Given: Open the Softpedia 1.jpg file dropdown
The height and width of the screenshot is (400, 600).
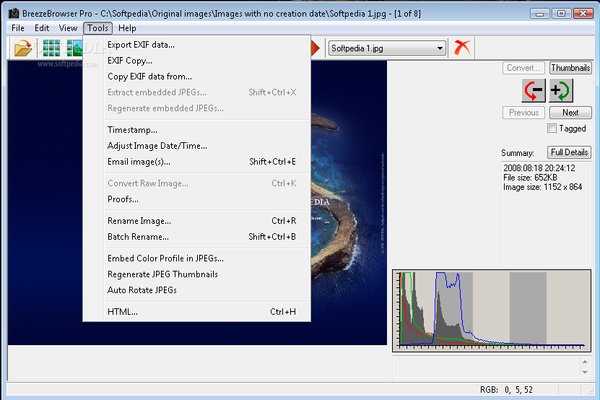Looking at the screenshot, I should click(x=387, y=49).
